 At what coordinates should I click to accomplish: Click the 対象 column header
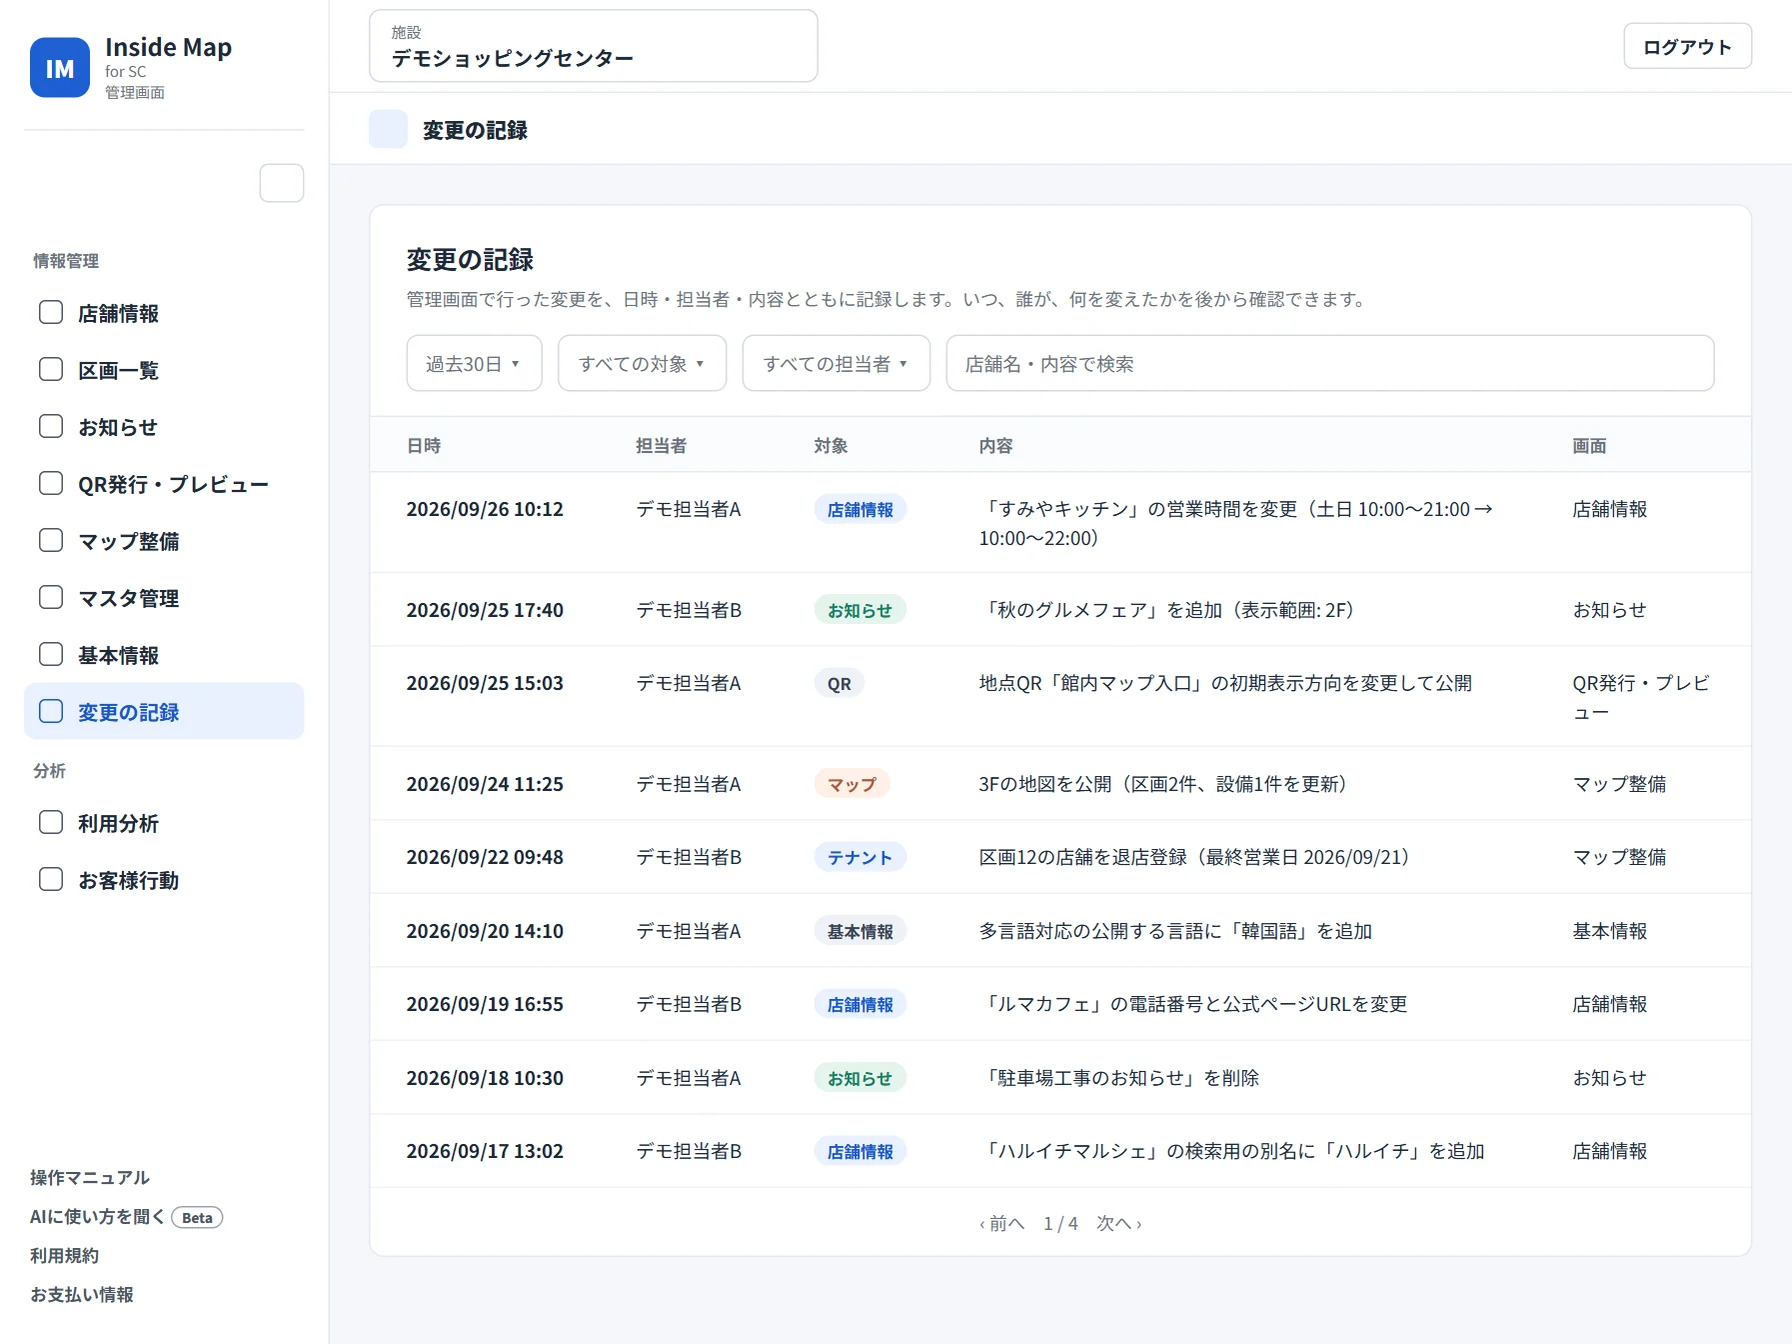pyautogui.click(x=831, y=446)
